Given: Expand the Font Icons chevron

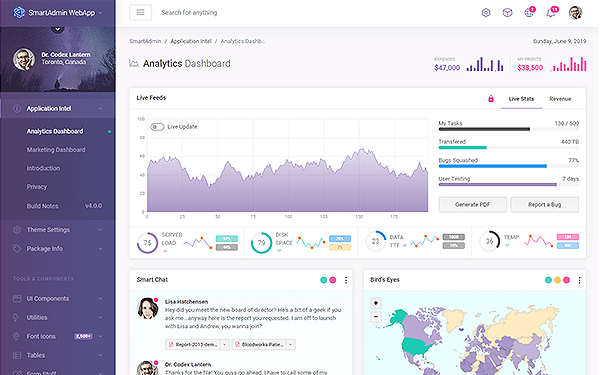Looking at the screenshot, I should point(100,336).
